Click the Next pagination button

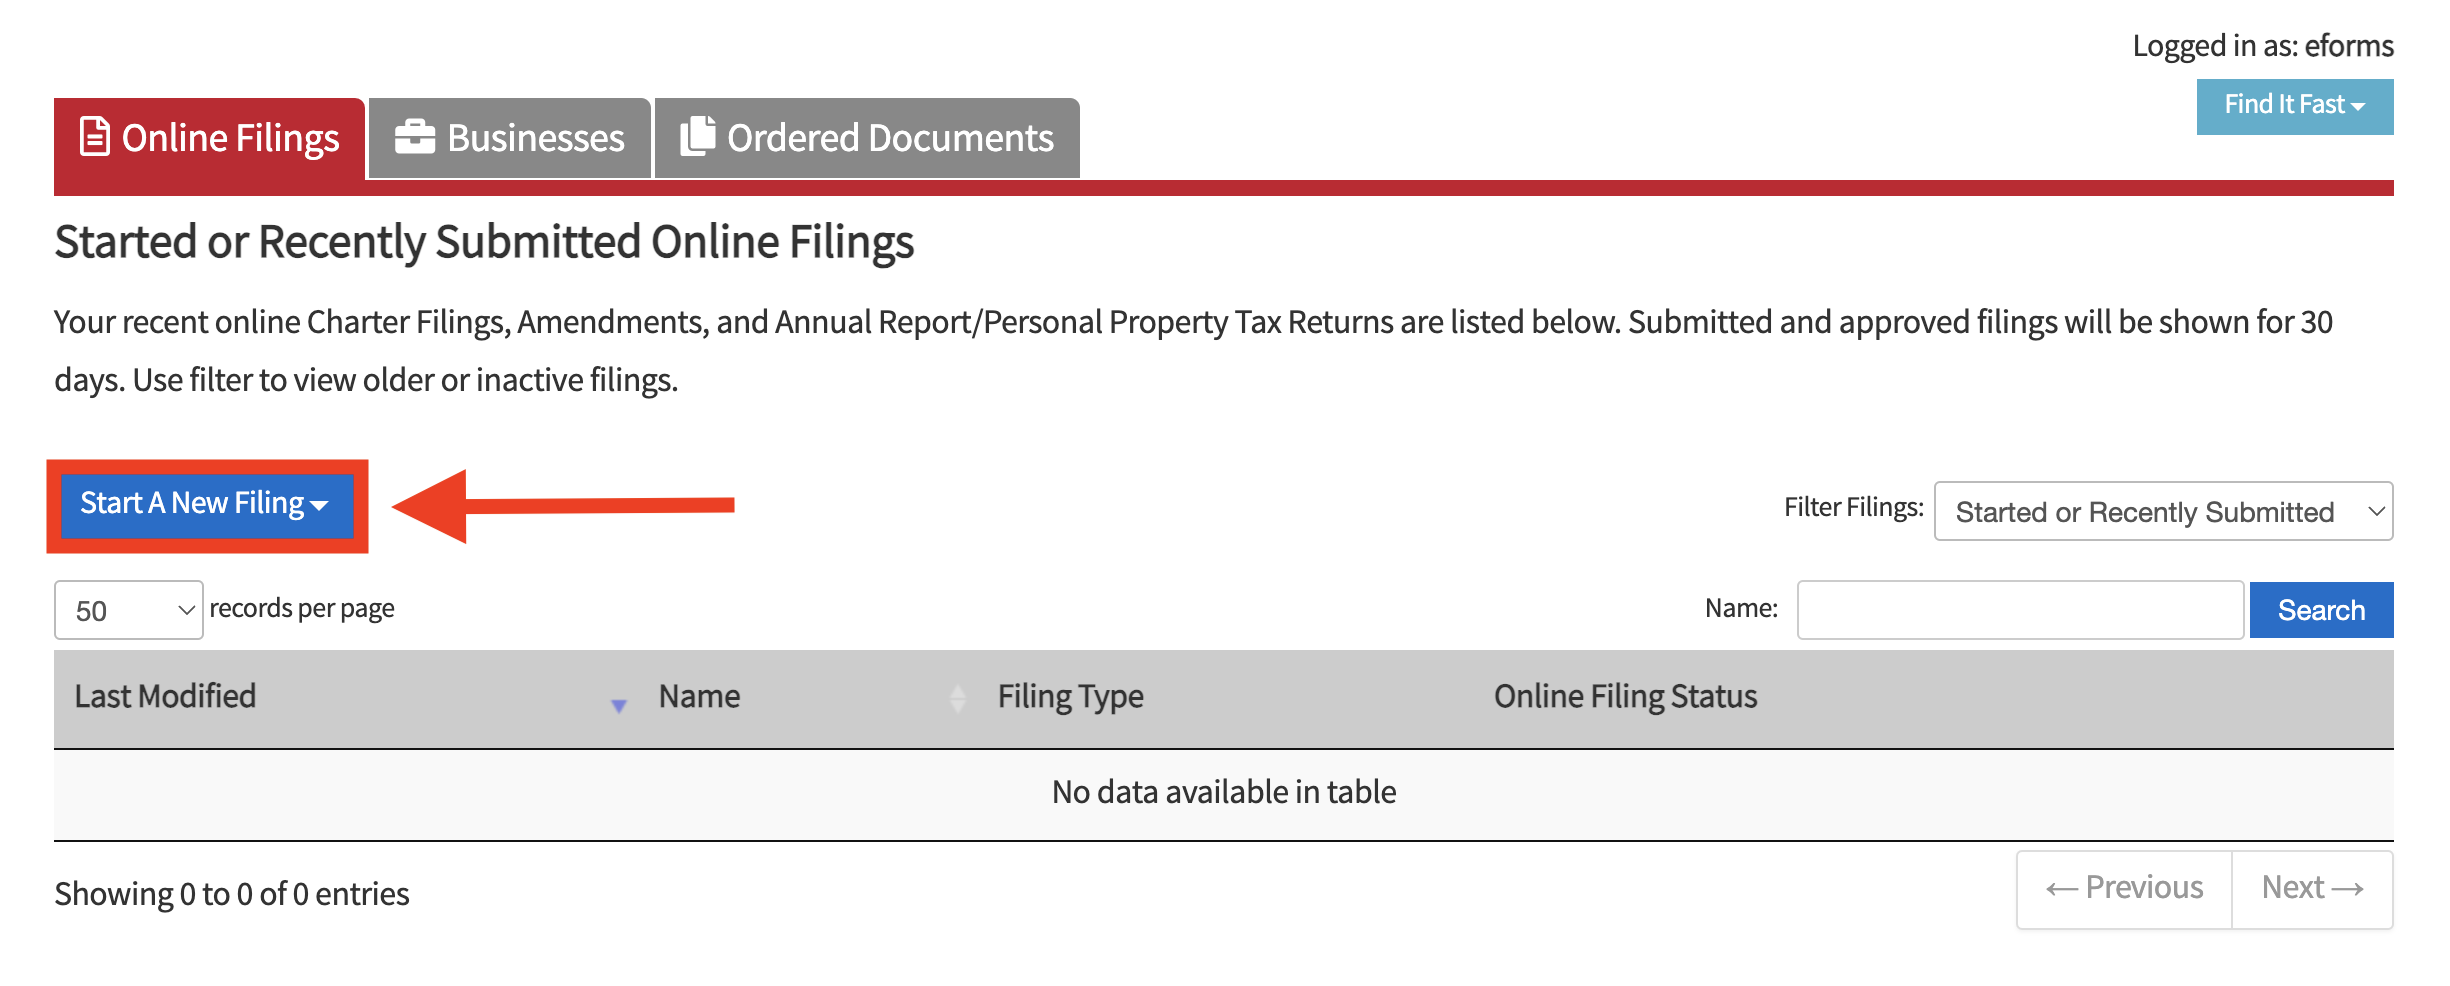pyautogui.click(x=2312, y=889)
